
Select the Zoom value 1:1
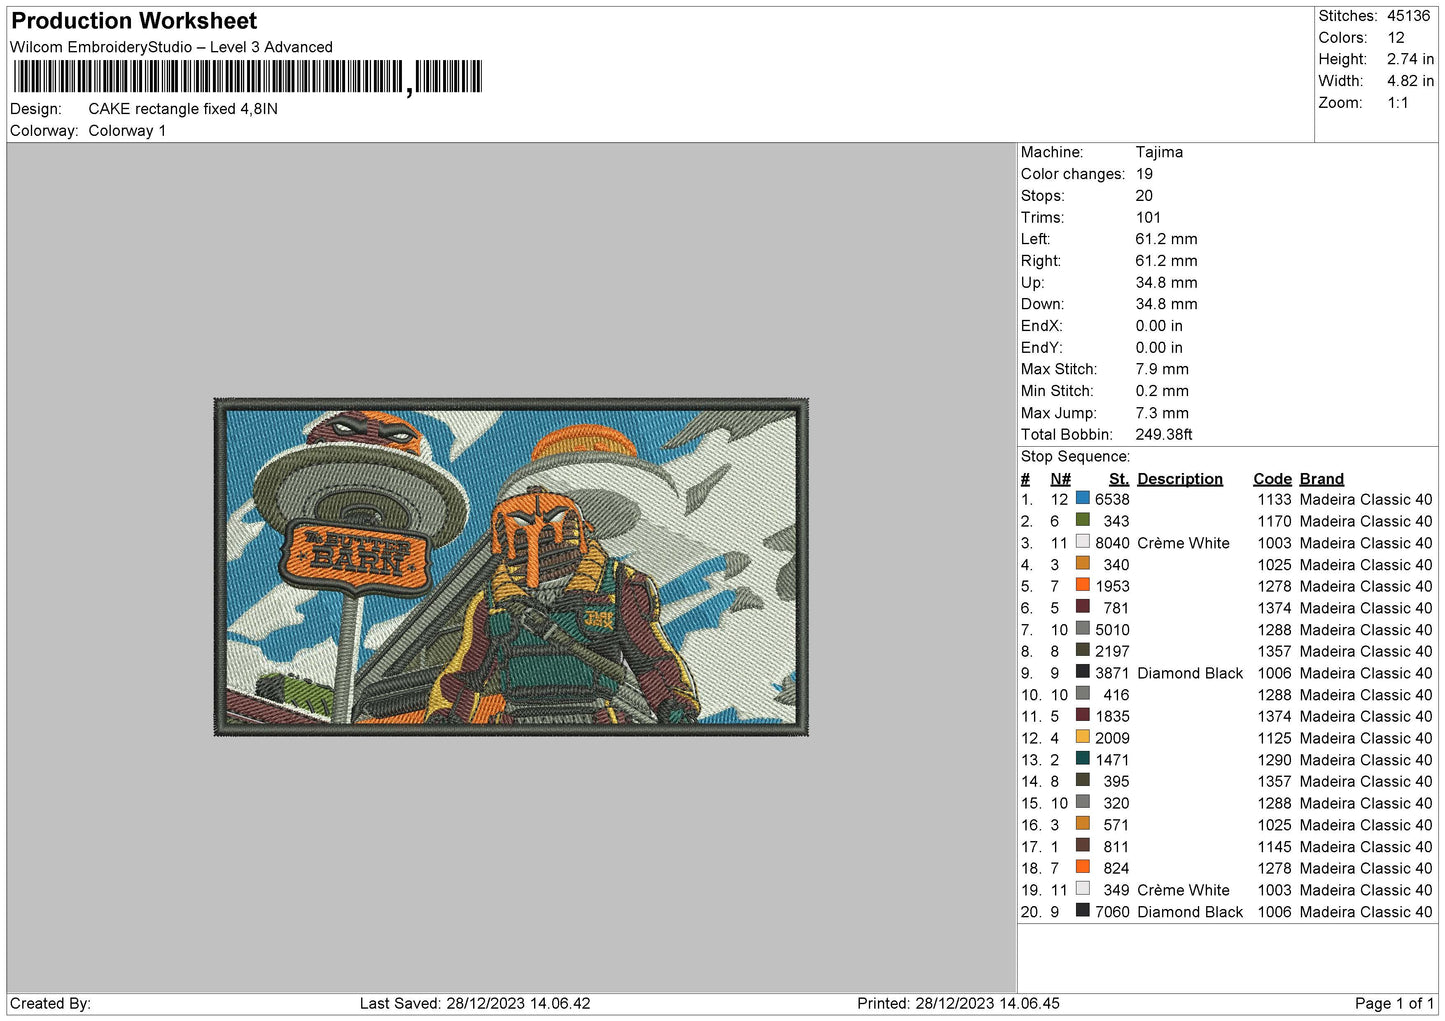[x=1398, y=103]
